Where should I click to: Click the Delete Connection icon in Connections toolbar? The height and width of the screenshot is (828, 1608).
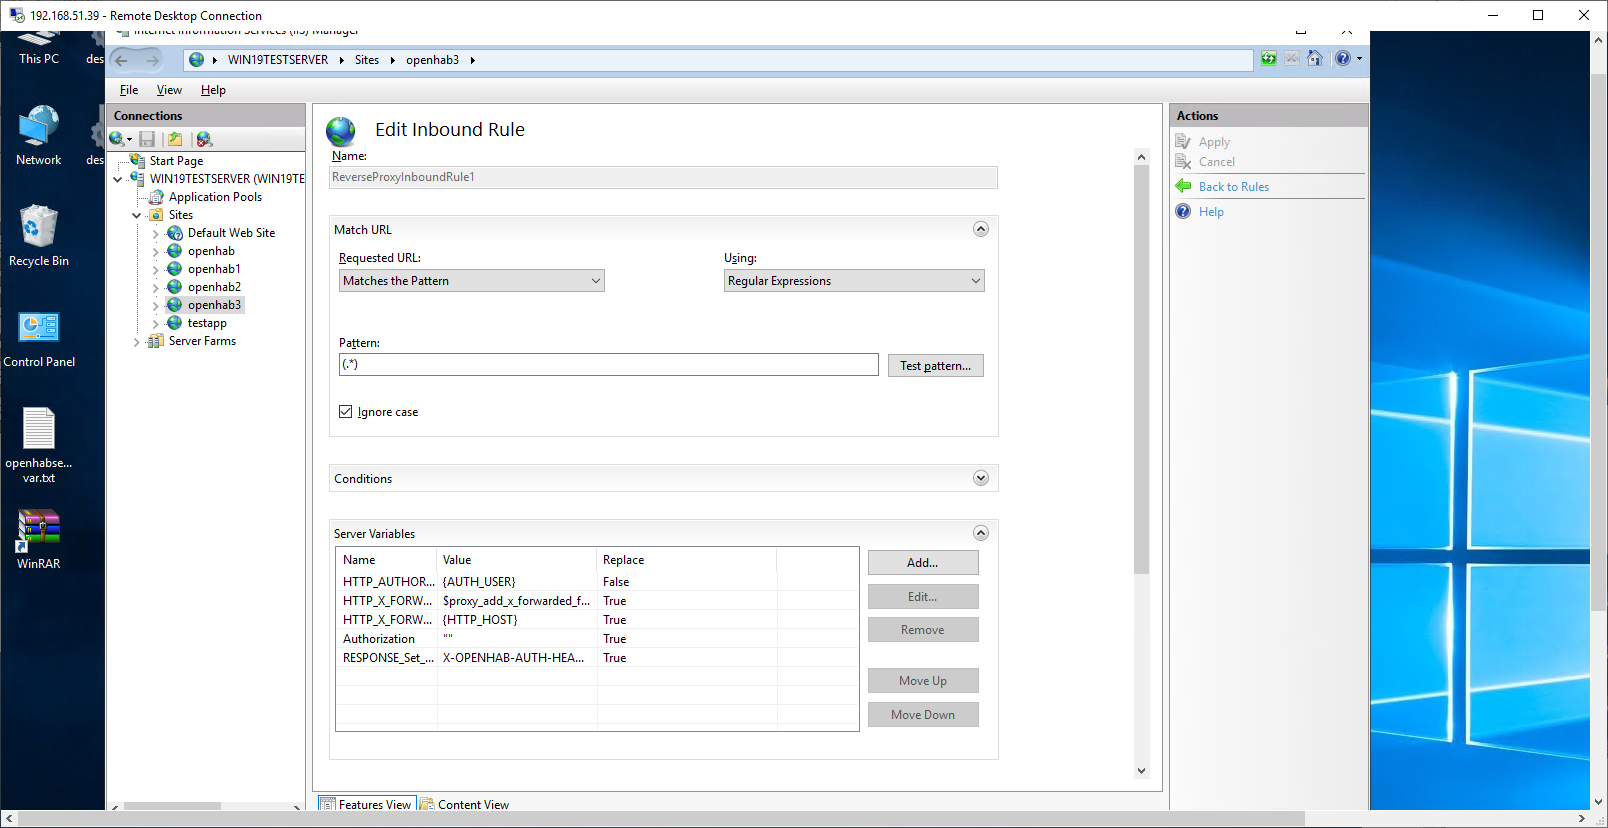[204, 139]
